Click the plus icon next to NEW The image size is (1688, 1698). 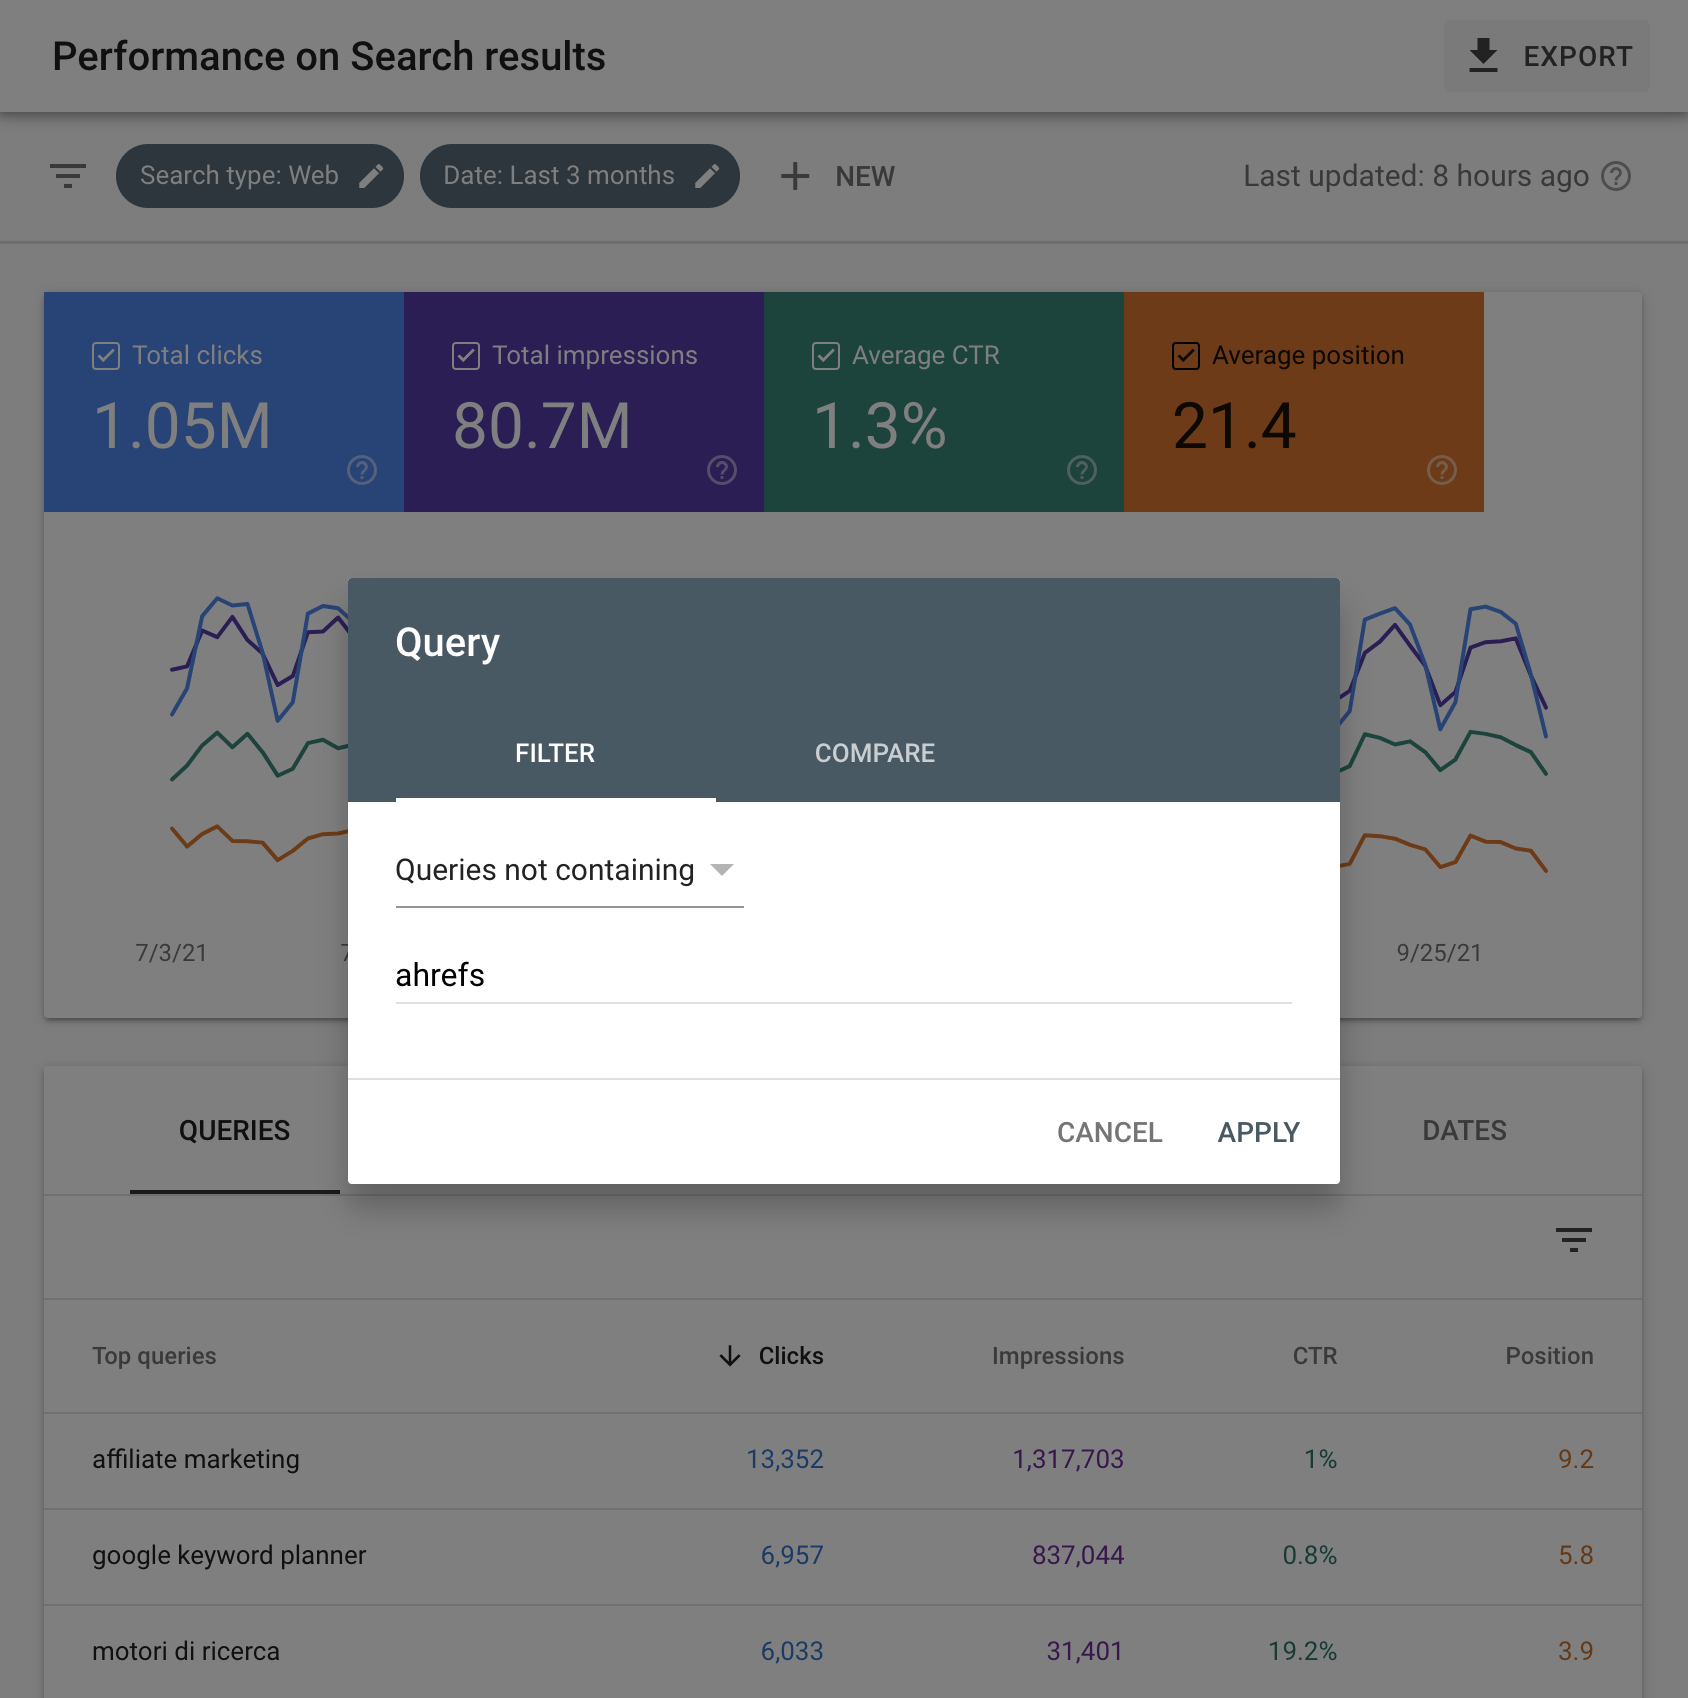[x=795, y=176]
